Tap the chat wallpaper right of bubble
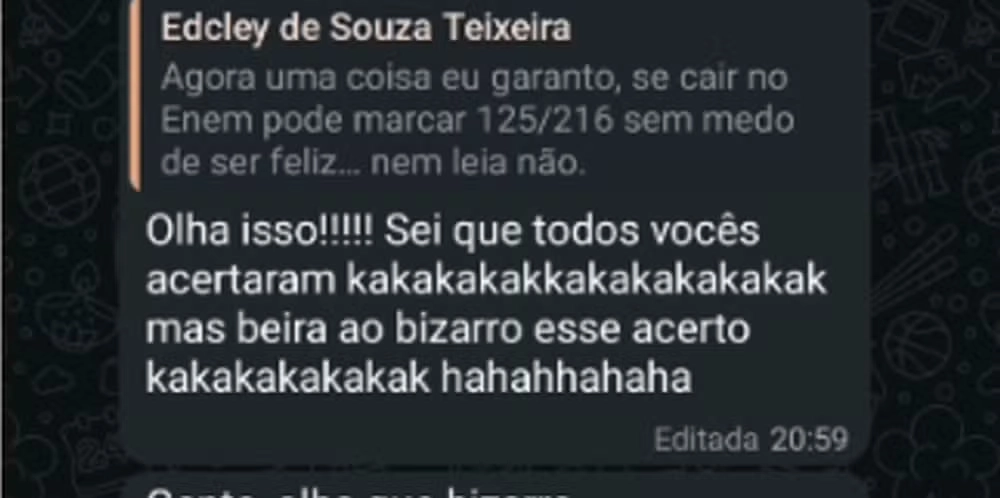Screen dimensions: 1000x498 [934, 255]
